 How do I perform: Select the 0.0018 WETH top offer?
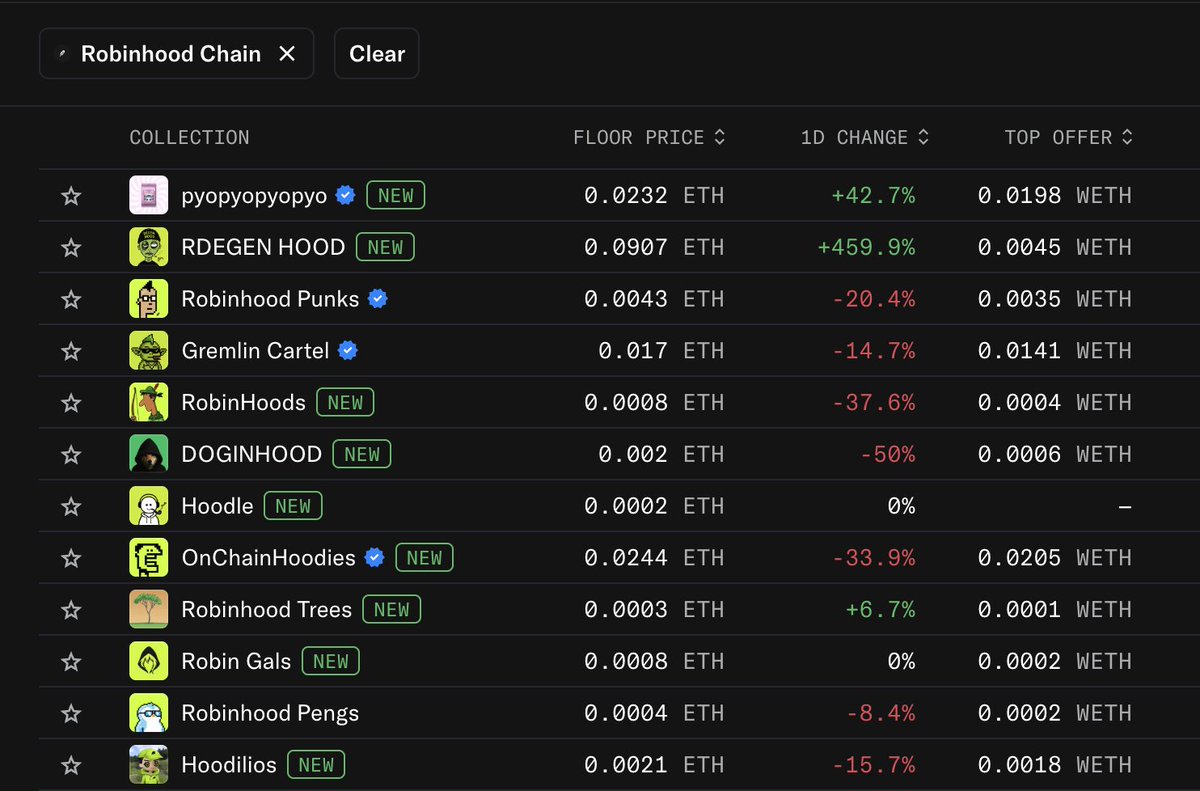pyautogui.click(x=1055, y=765)
